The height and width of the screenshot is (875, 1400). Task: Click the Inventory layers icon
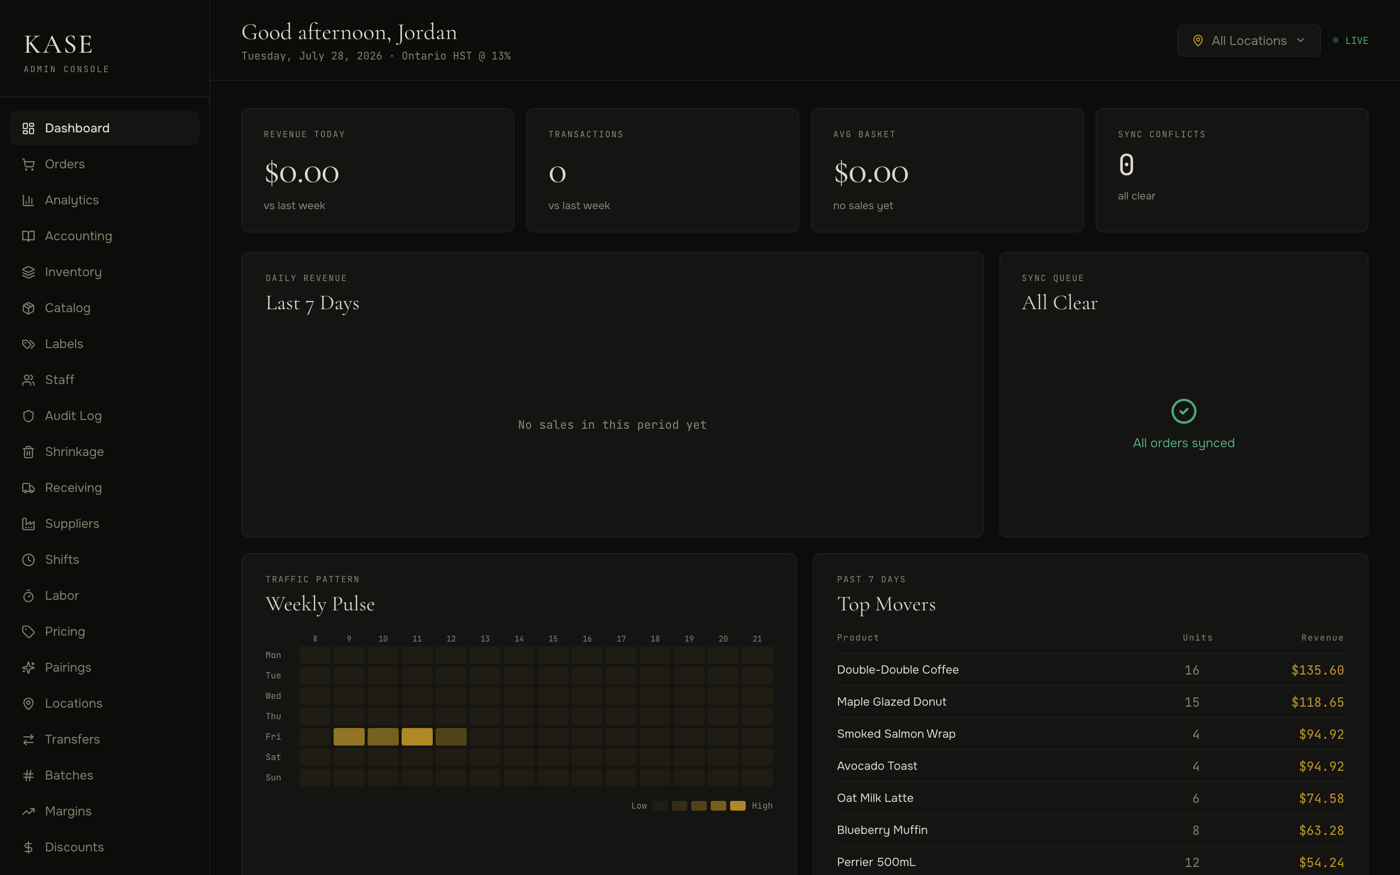click(28, 272)
